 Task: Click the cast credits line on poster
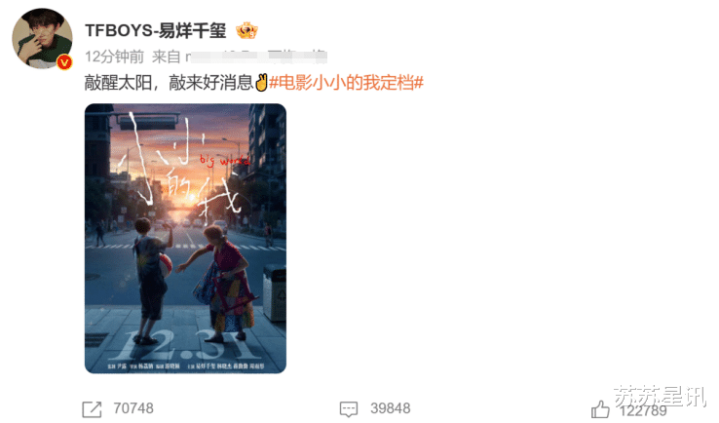click(186, 366)
